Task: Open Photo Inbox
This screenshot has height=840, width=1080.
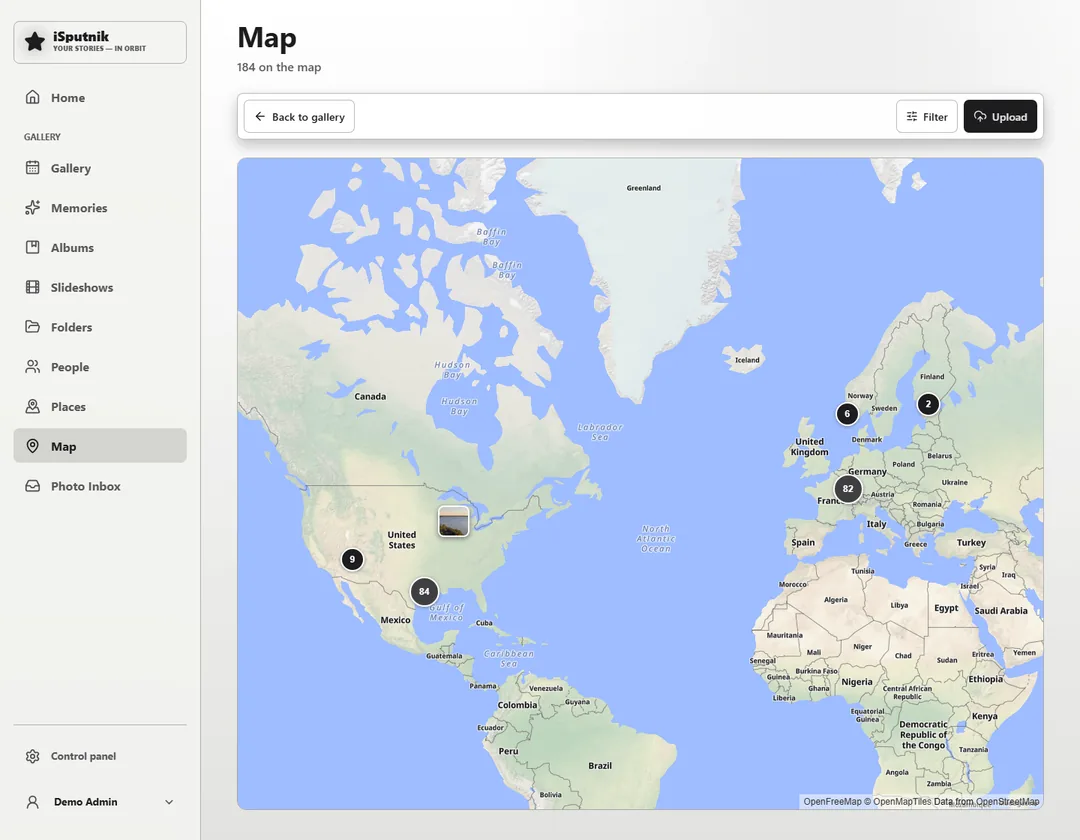Action: pos(100,486)
